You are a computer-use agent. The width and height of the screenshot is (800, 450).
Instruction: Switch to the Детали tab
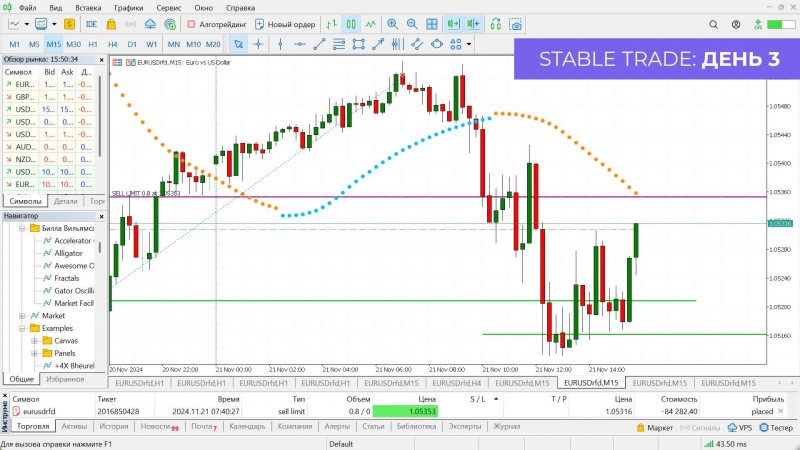click(66, 201)
